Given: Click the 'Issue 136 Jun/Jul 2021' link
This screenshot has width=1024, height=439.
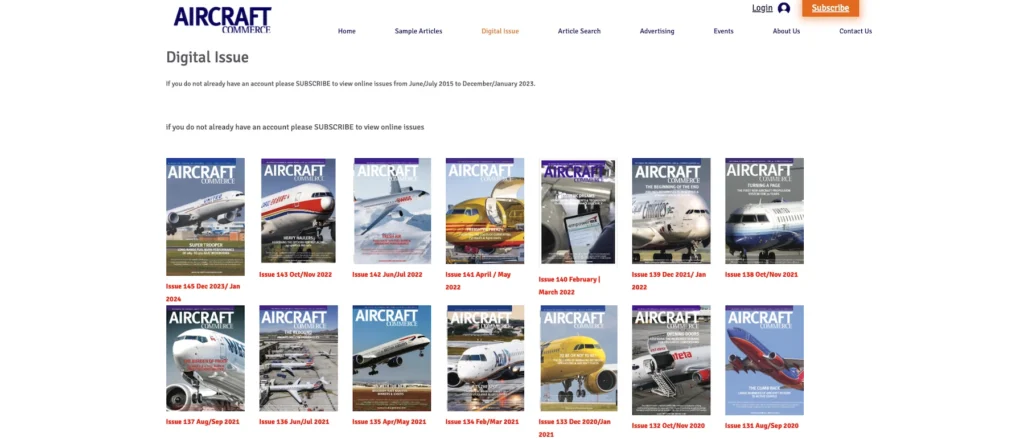Looking at the screenshot, I should pyautogui.click(x=294, y=422).
